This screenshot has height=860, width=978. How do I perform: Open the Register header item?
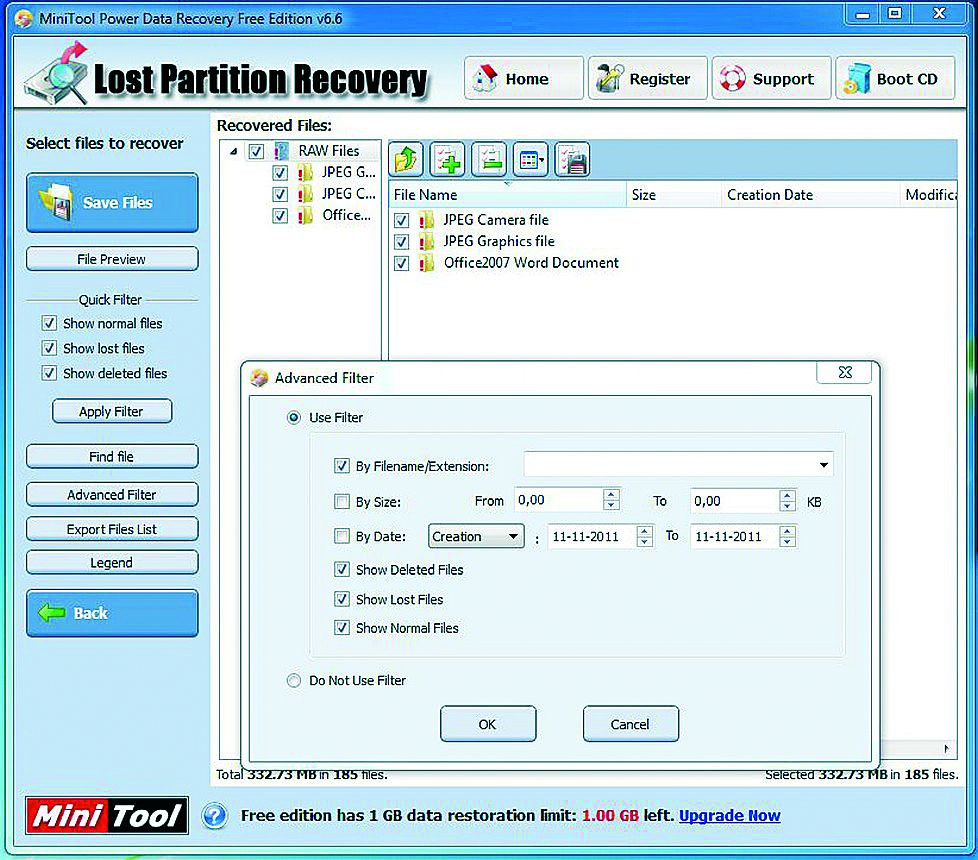coord(648,79)
